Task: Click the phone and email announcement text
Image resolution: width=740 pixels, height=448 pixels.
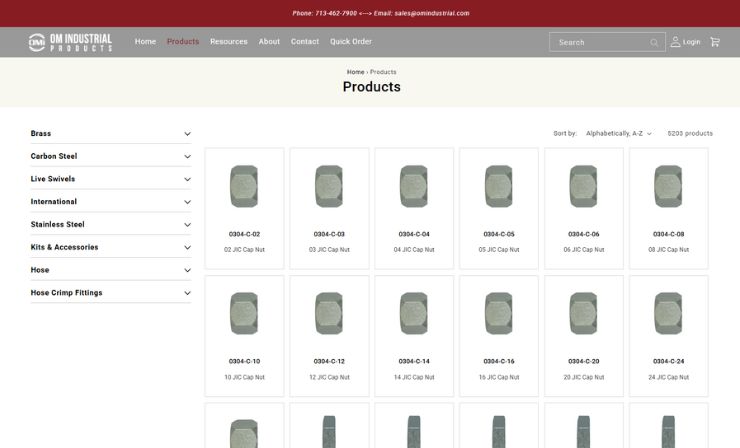Action: tap(380, 13)
